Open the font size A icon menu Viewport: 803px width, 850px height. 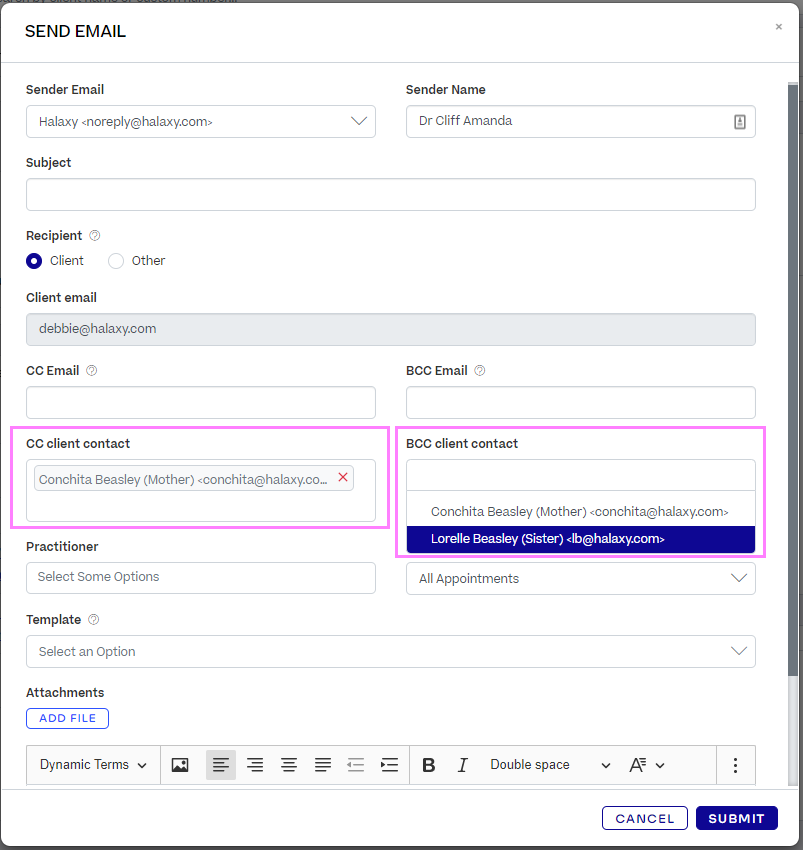tap(646, 765)
